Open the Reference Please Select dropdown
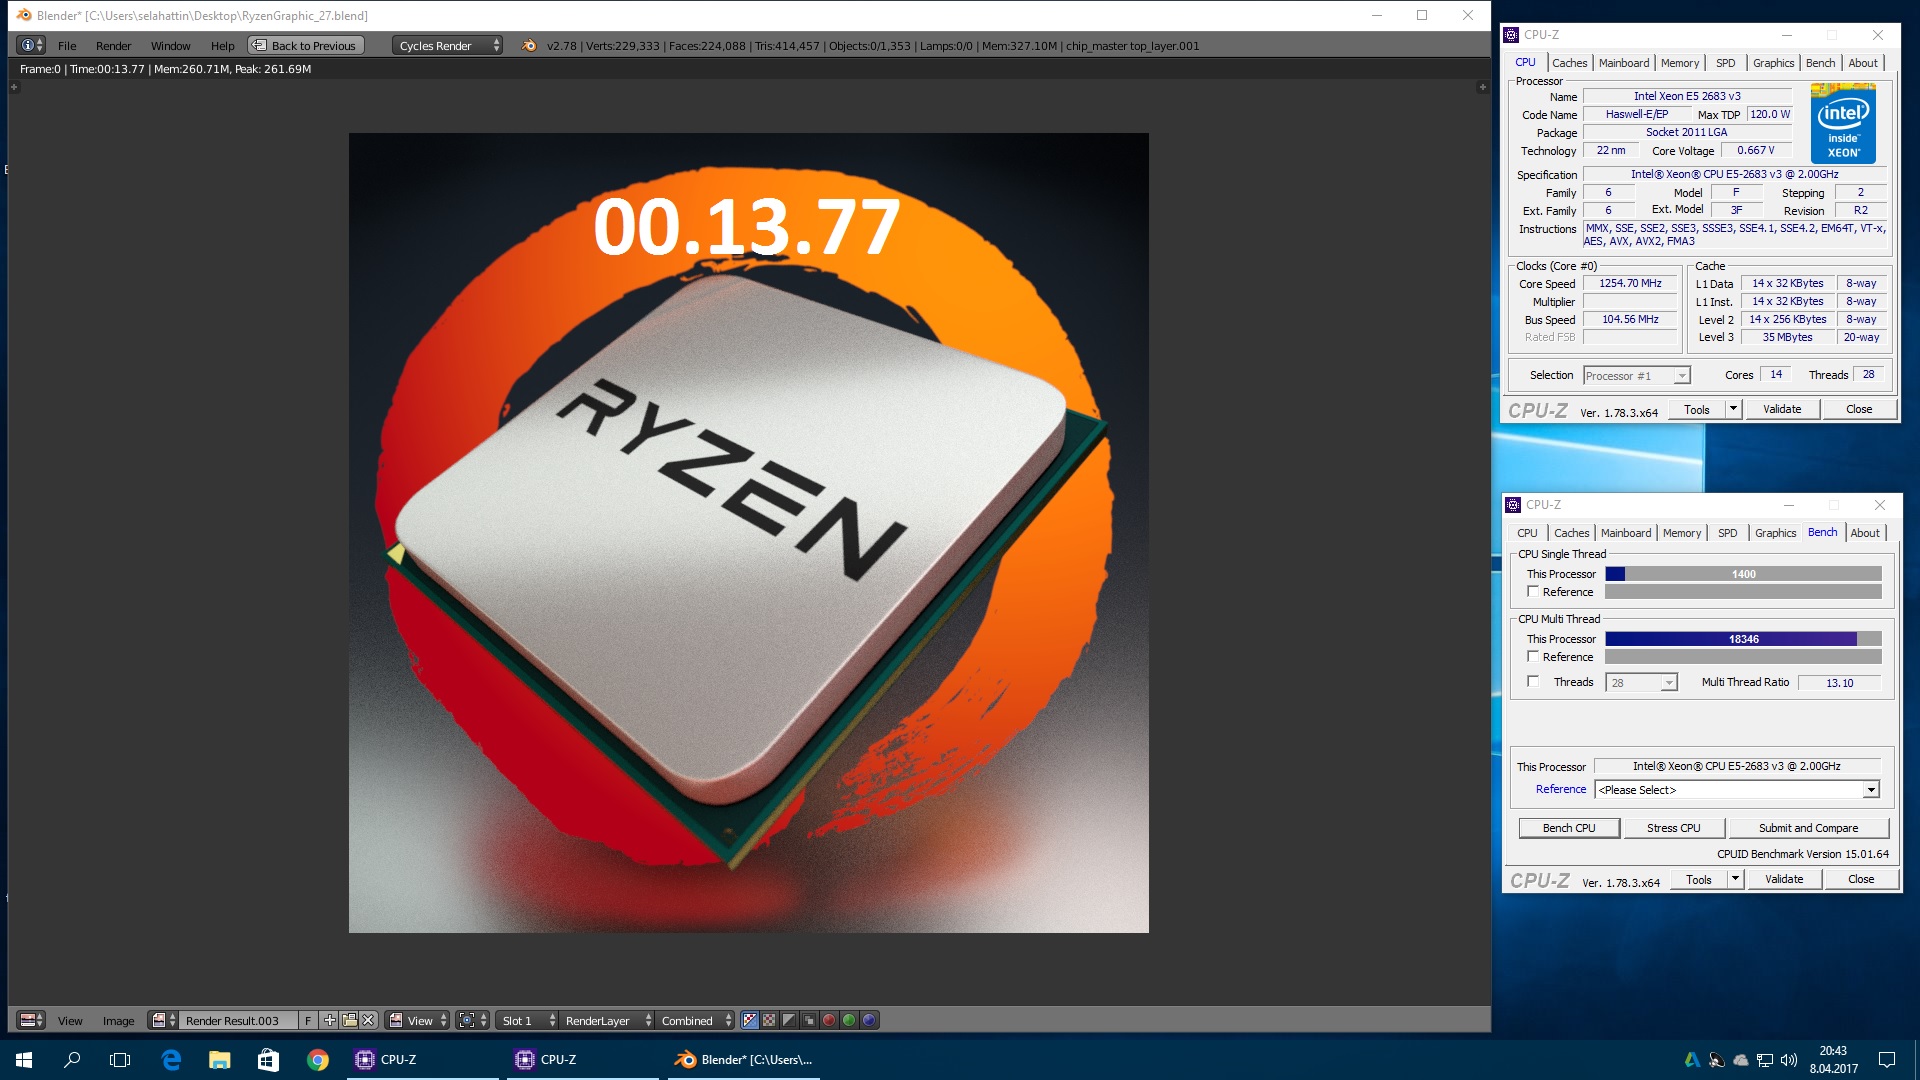The image size is (1920, 1080). tap(1737, 790)
